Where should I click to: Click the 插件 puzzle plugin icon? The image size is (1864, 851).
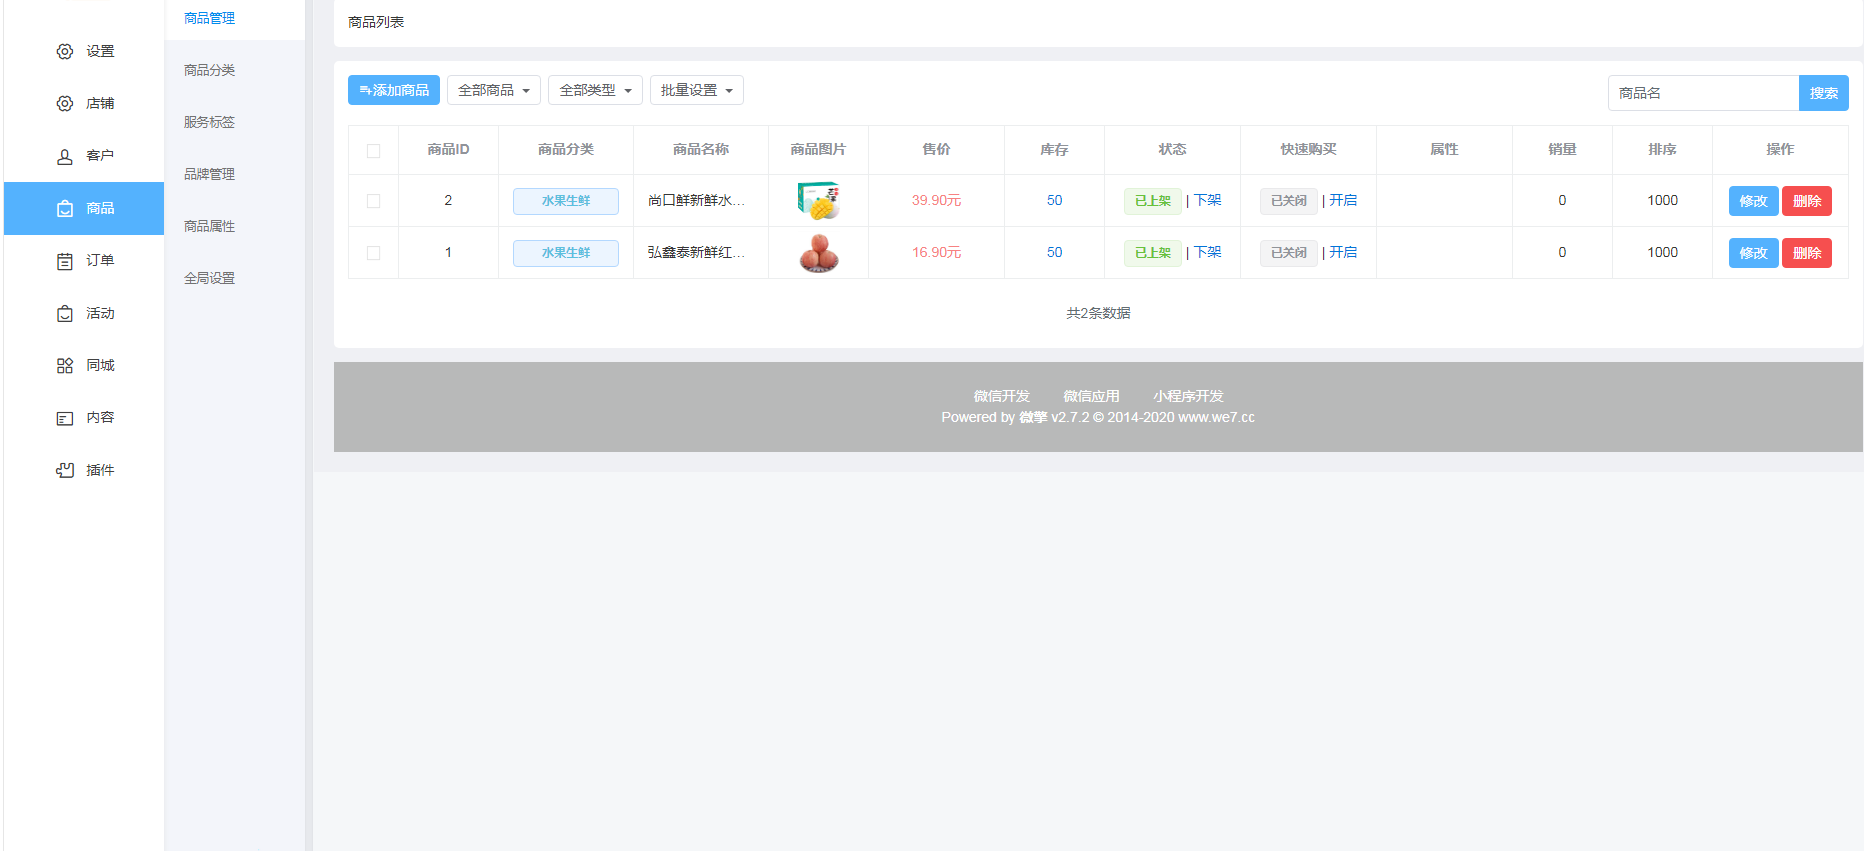[x=65, y=470]
